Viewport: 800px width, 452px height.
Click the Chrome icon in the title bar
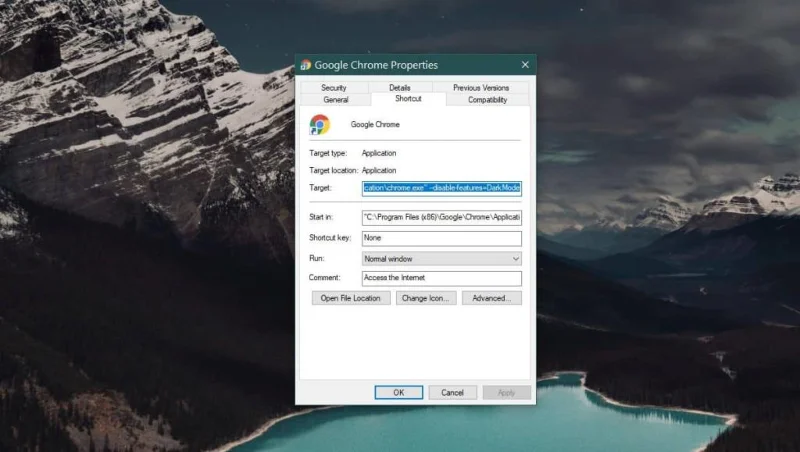[306, 65]
